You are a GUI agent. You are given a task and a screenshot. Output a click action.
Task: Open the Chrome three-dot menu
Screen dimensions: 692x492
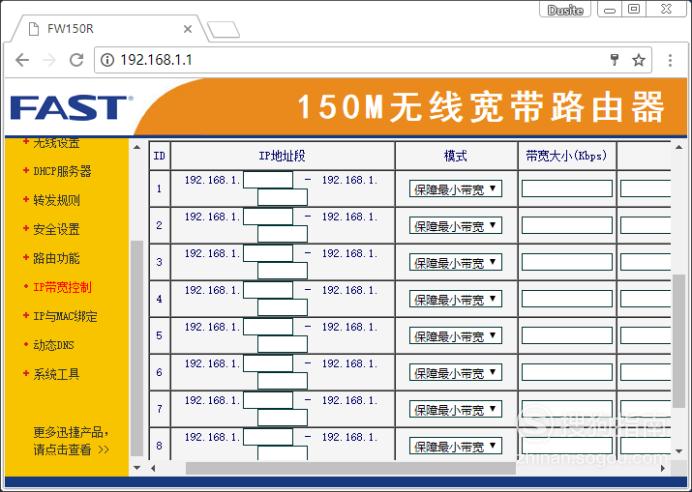[670, 60]
